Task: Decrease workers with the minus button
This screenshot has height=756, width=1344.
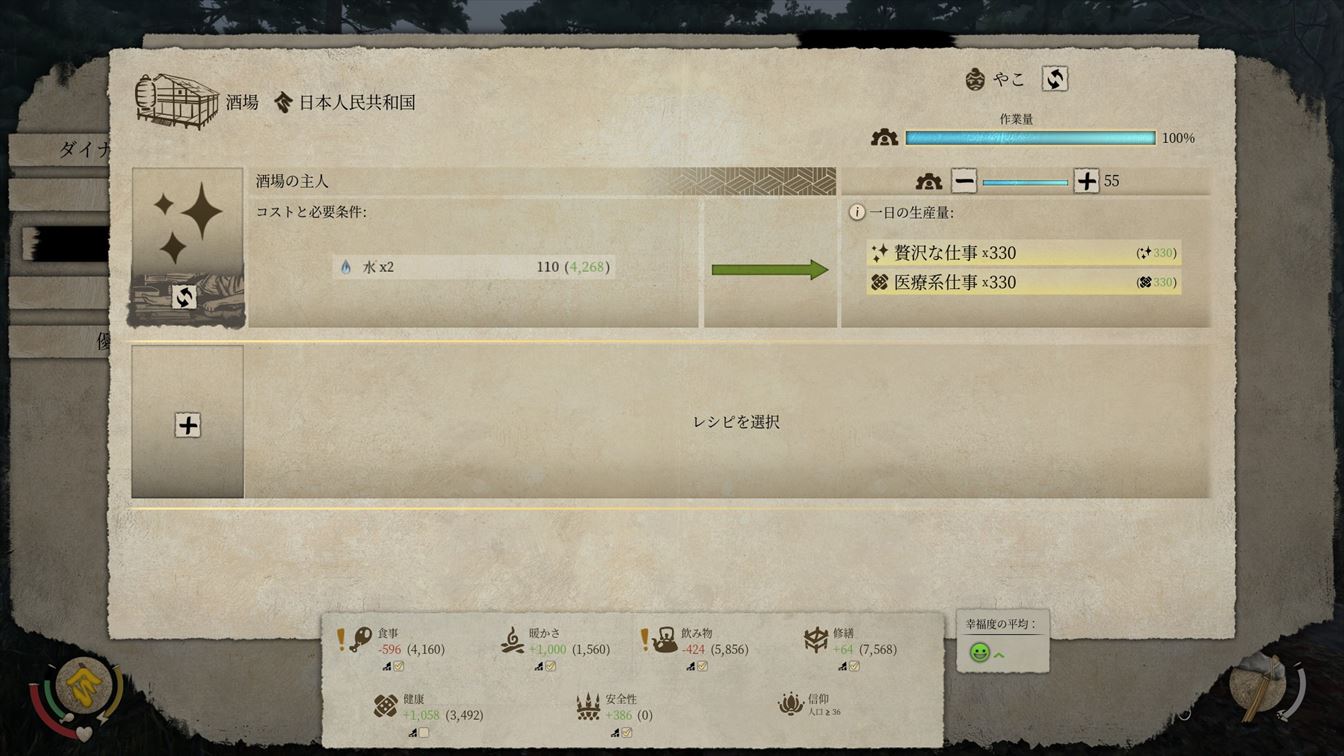Action: pos(964,181)
